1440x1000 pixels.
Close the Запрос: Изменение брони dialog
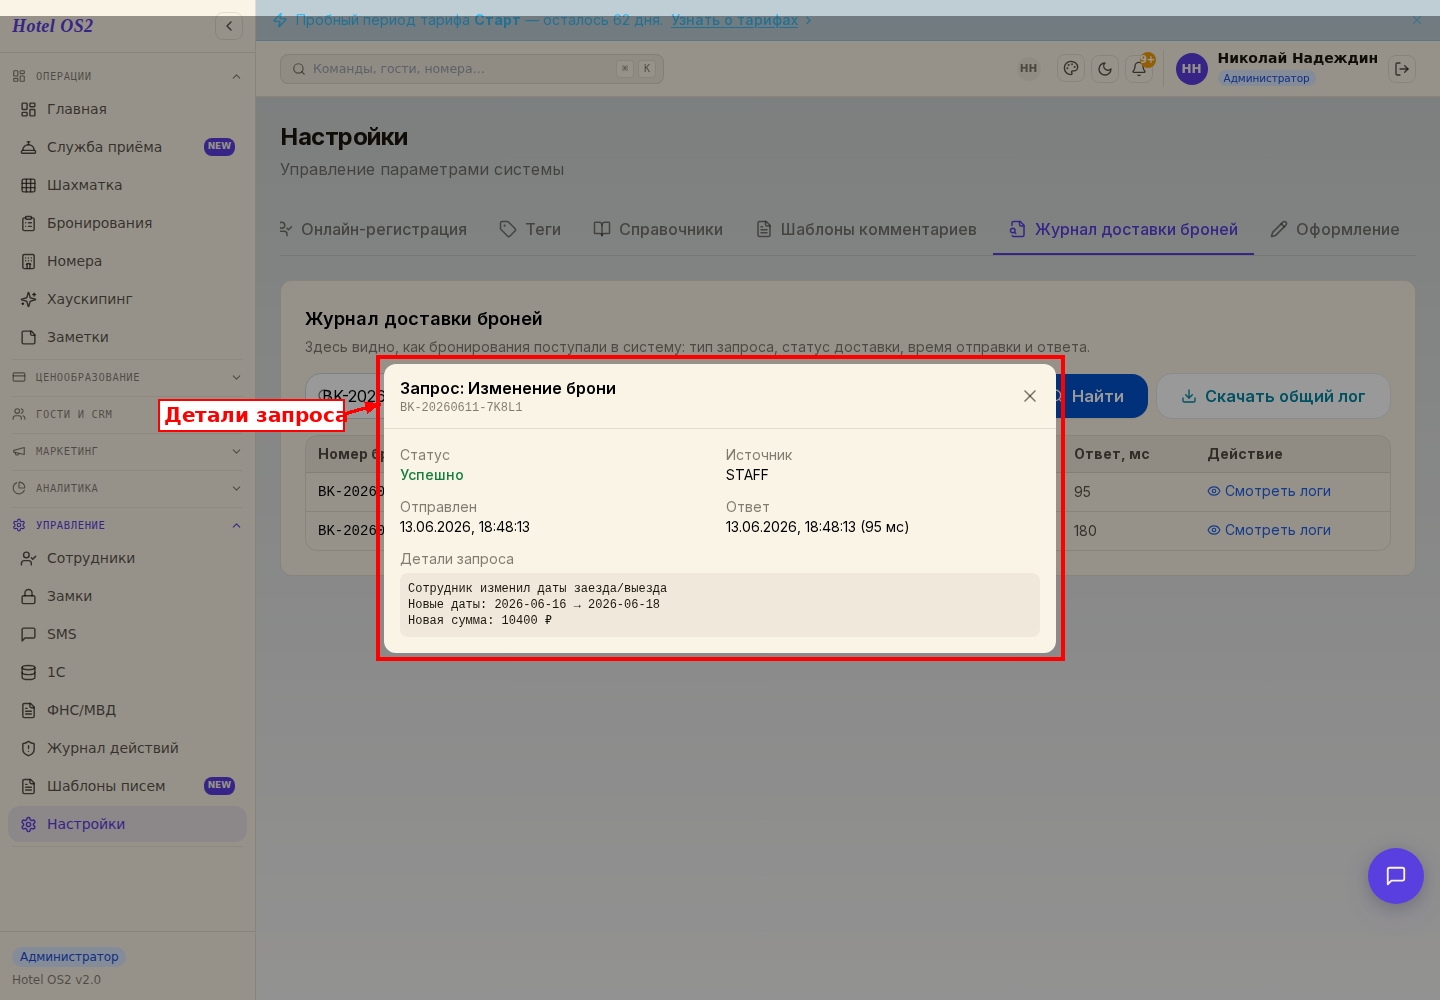click(1030, 396)
